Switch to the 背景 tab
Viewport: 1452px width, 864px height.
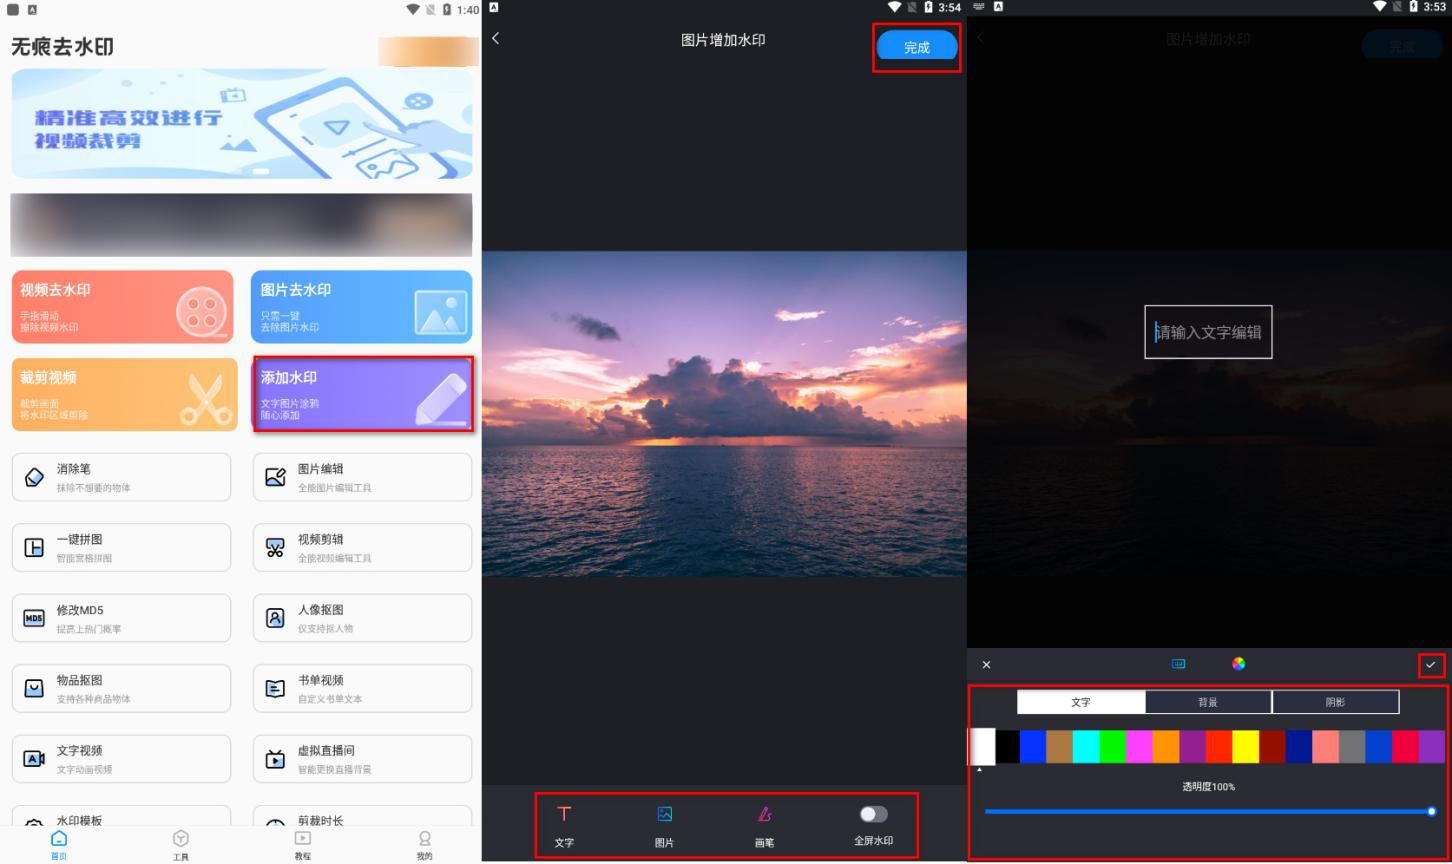pyautogui.click(x=1208, y=702)
